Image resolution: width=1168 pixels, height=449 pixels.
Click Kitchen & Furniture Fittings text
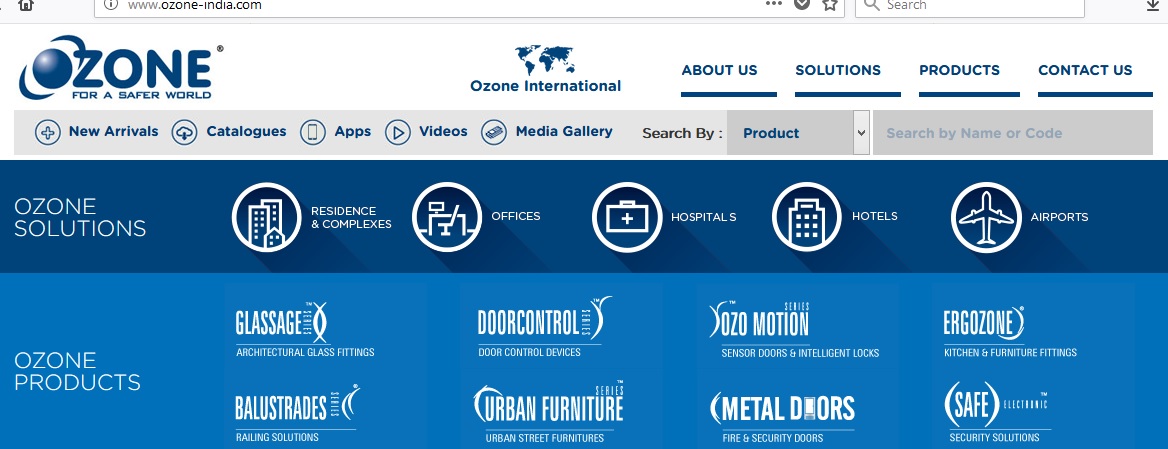coord(1010,352)
